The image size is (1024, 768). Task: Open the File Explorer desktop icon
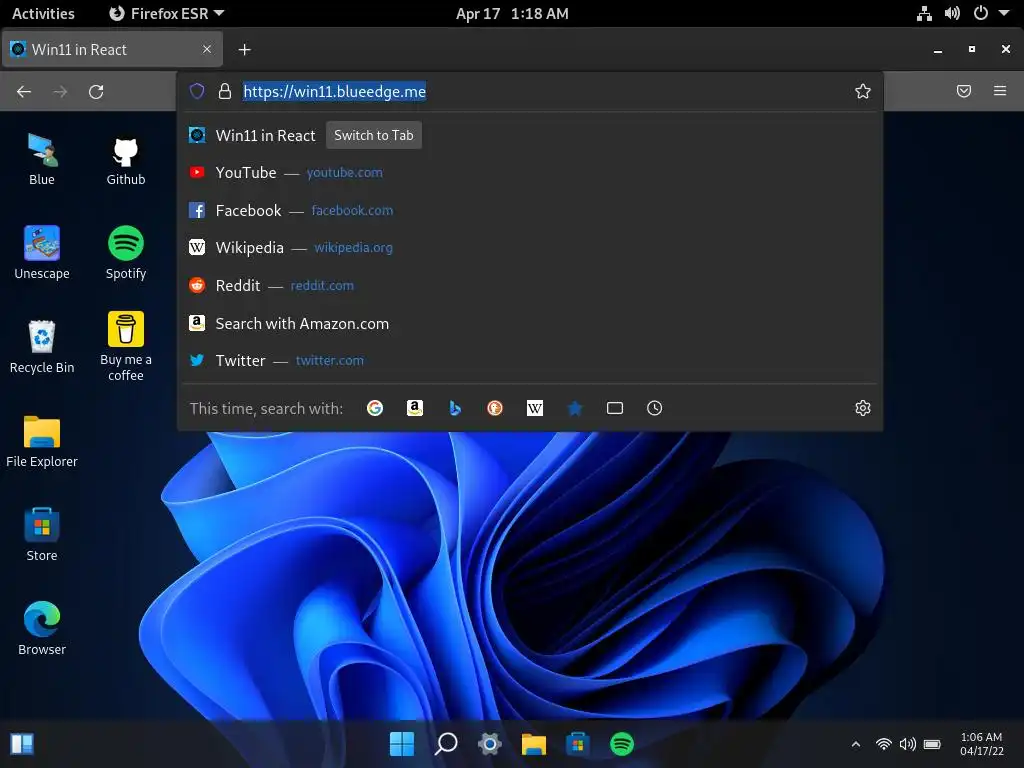click(x=42, y=441)
